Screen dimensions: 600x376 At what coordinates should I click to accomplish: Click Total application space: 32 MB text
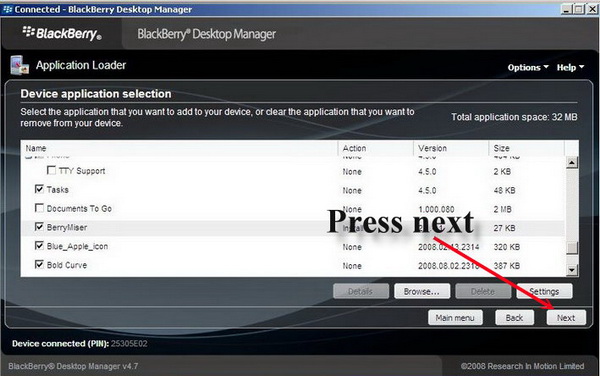tap(514, 117)
